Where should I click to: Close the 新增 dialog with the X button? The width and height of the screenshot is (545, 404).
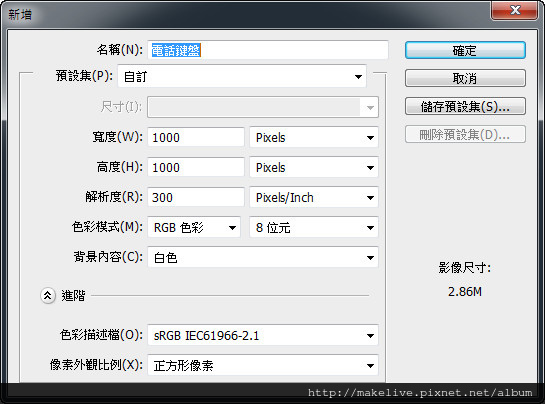515,10
